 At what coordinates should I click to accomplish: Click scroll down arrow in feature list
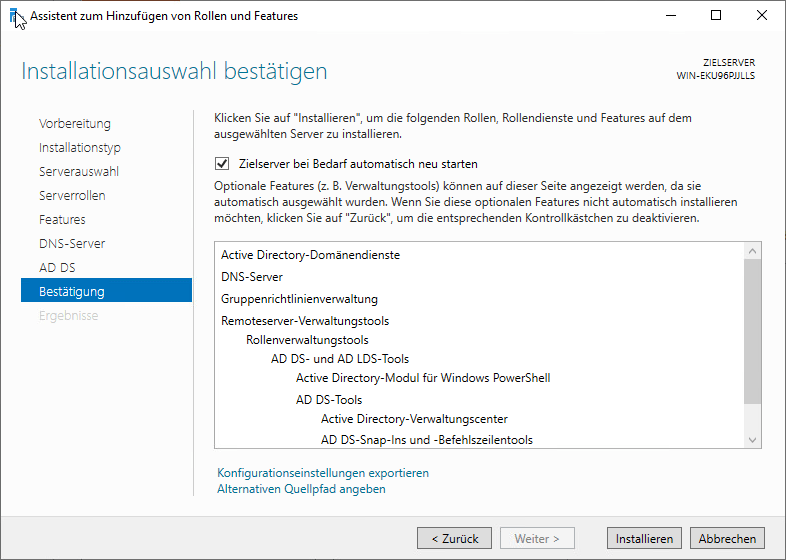click(752, 440)
